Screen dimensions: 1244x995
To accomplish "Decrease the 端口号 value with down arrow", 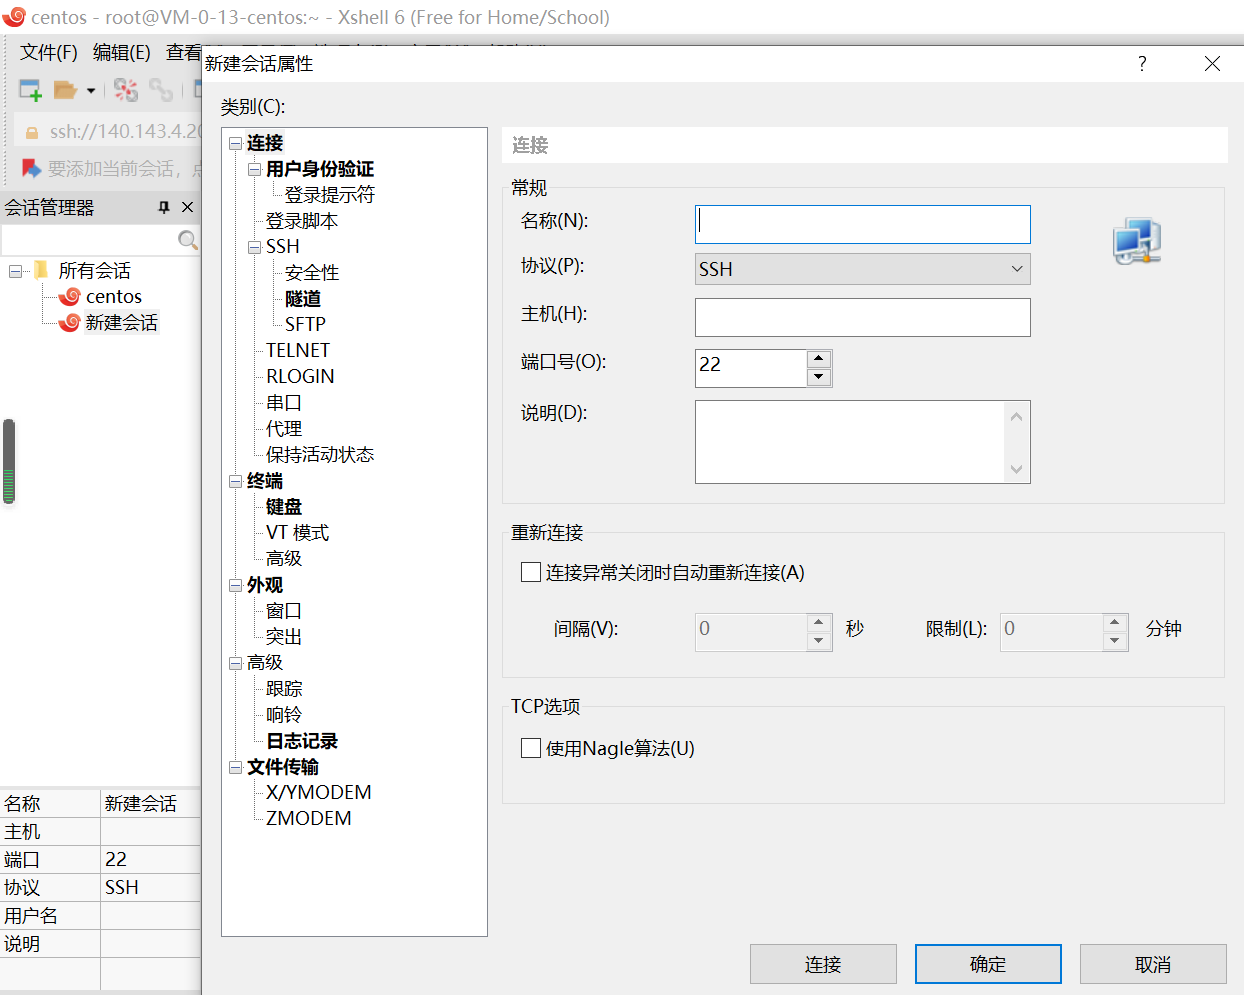I will (819, 377).
